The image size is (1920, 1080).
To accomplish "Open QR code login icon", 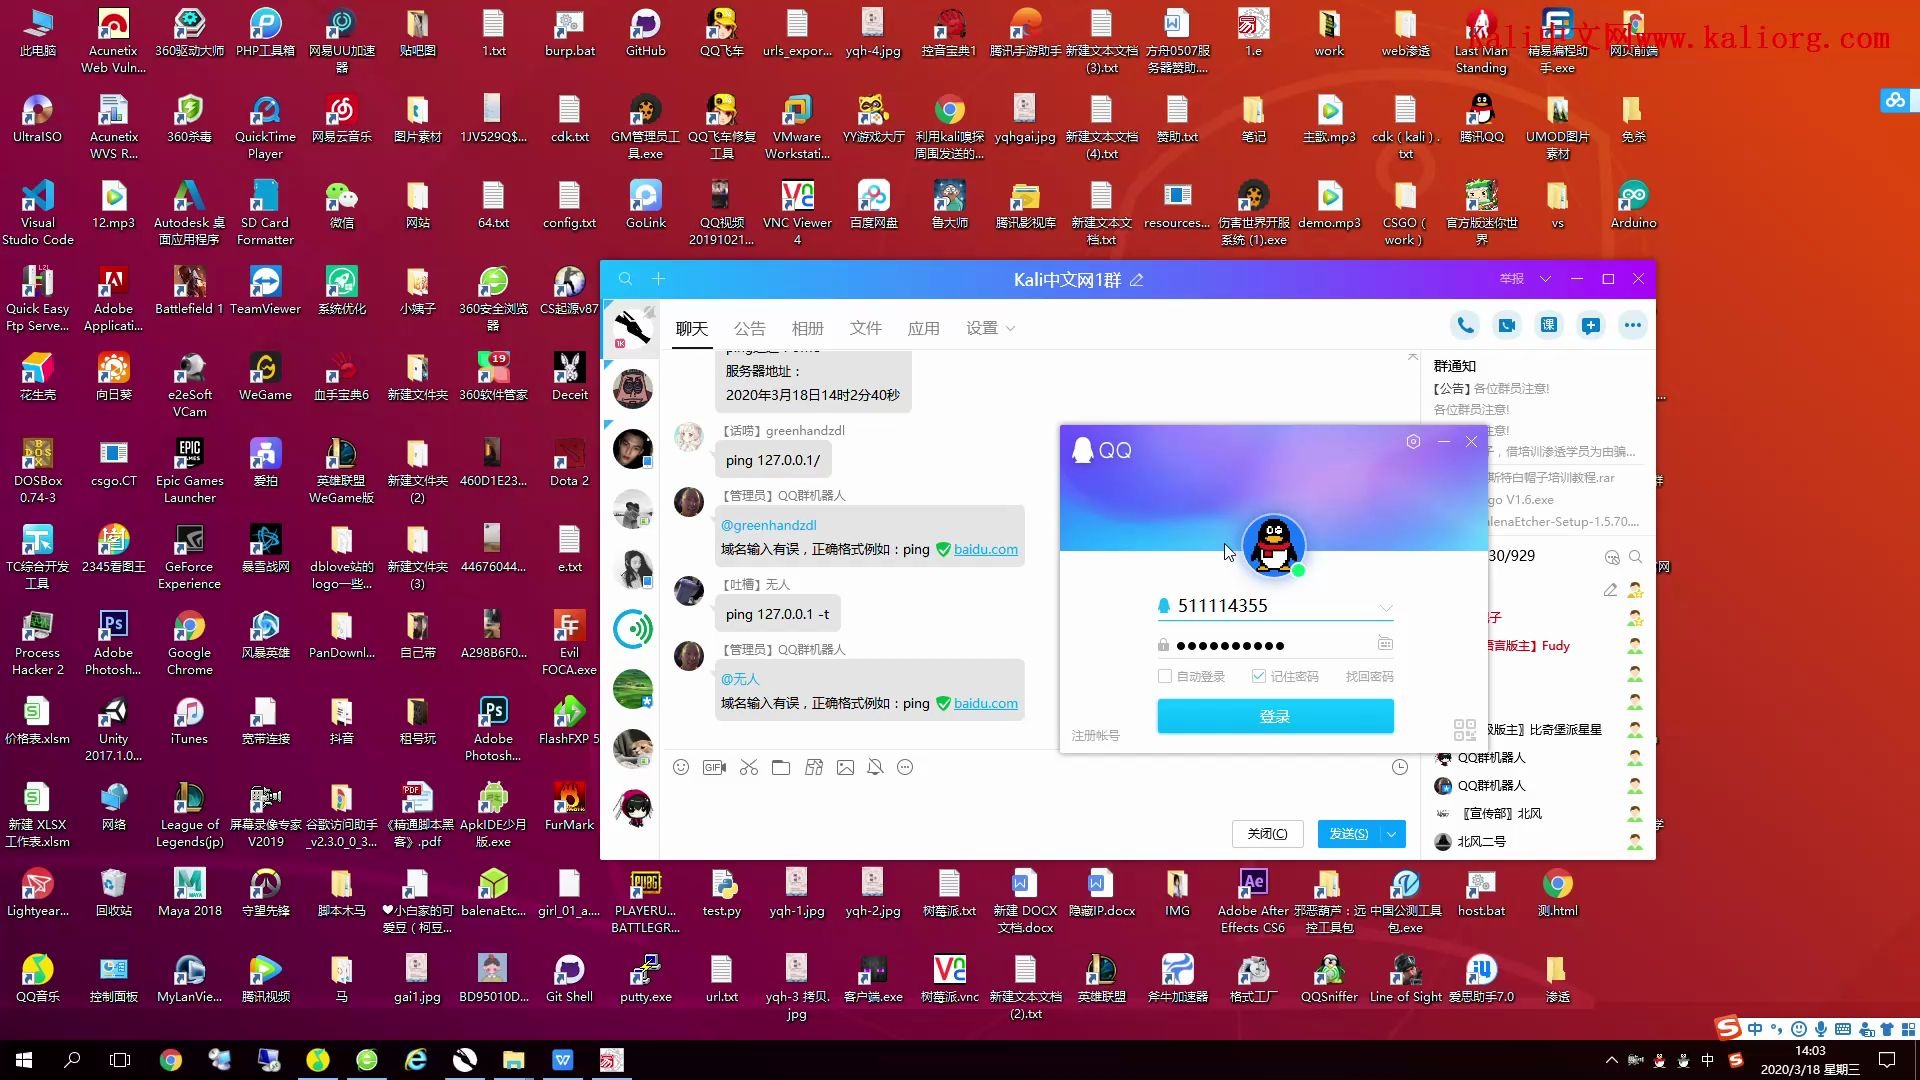I will click(x=1464, y=730).
